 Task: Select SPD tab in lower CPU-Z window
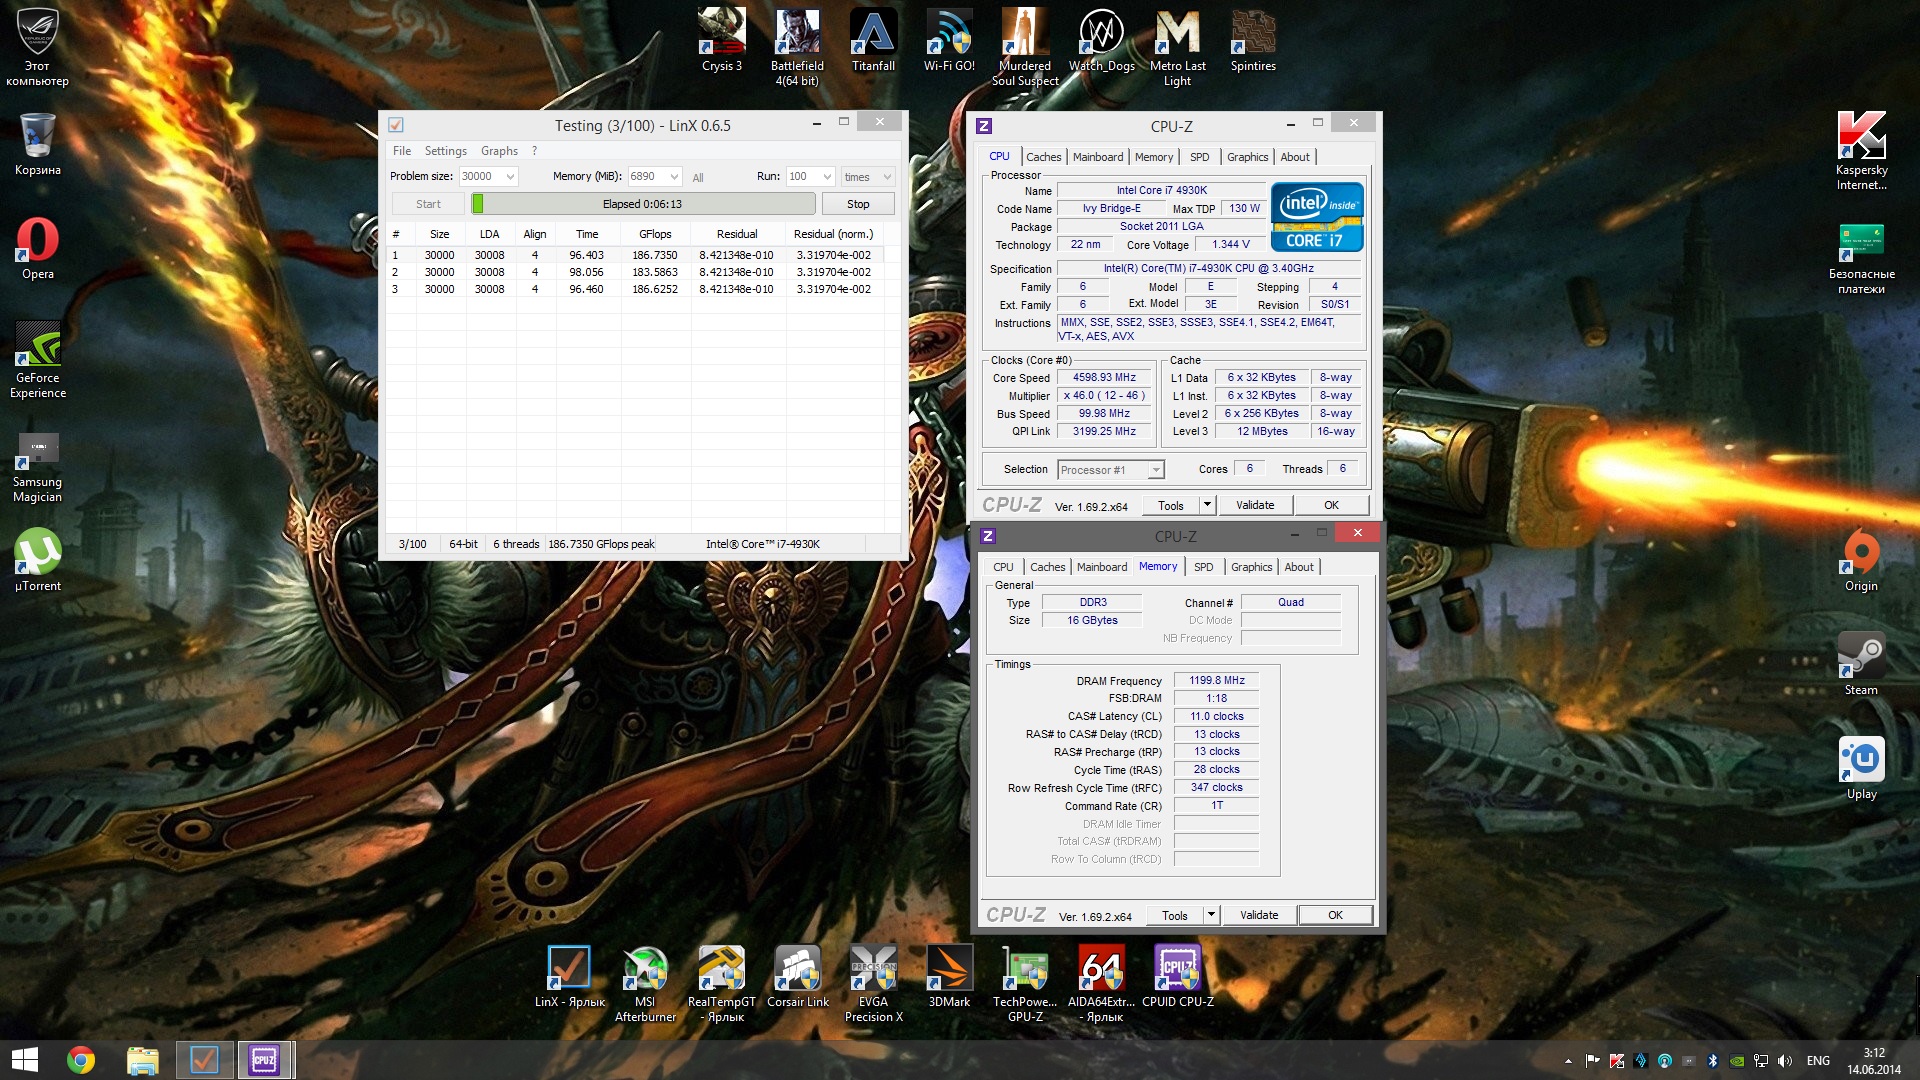[1204, 567]
